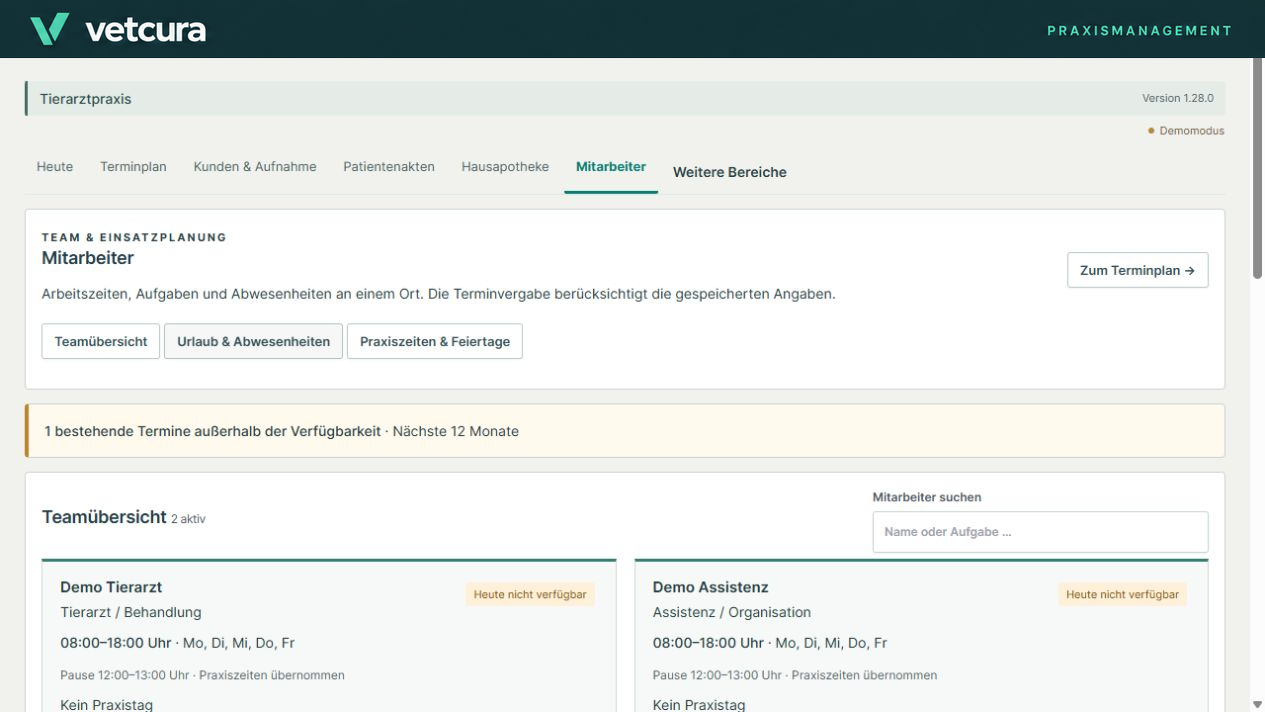Click the vetcura logo icon
The image size is (1265, 712).
click(49, 29)
